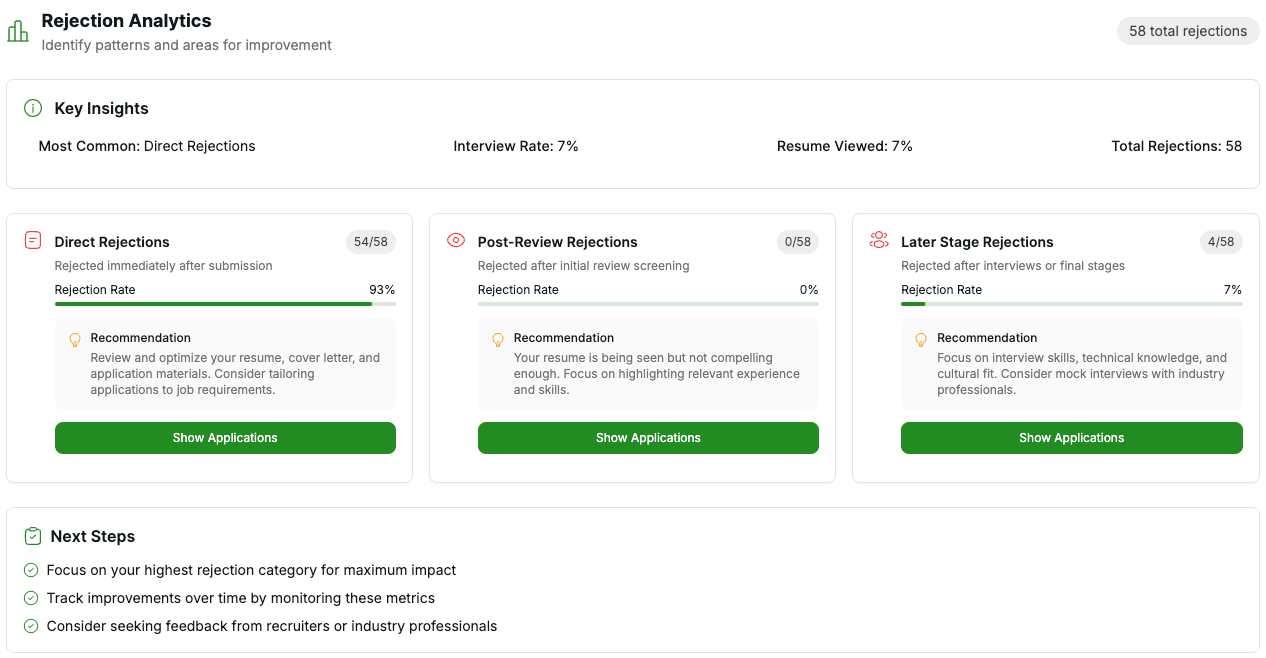The image size is (1266, 658).
Task: Click checkmark beside 'Consider seeking feedback from recruiters'
Action: coord(32,626)
